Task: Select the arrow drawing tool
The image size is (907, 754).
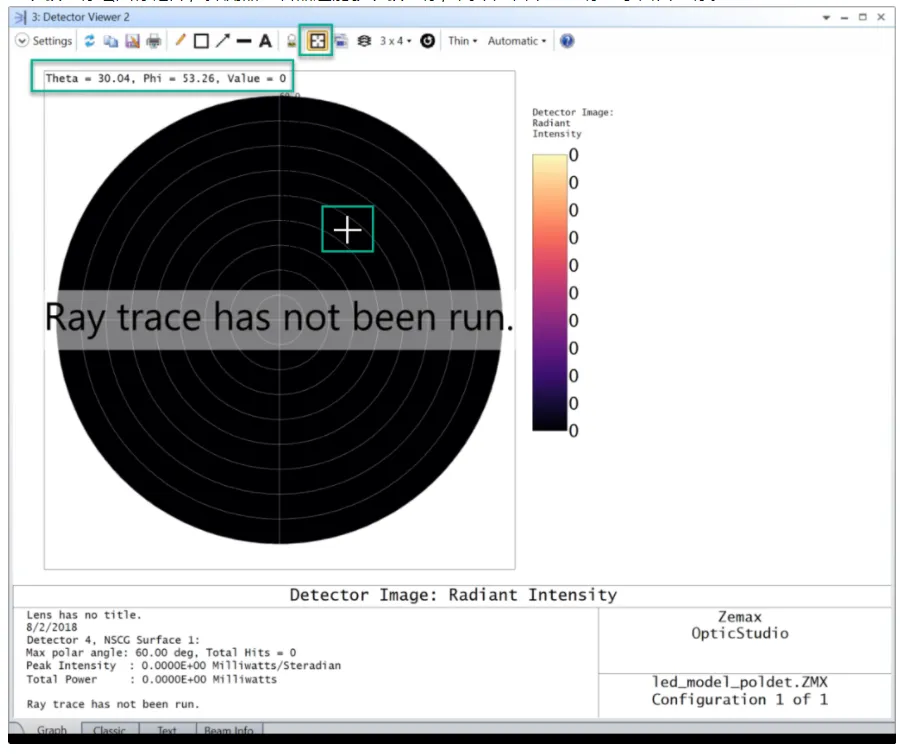Action: coord(223,41)
